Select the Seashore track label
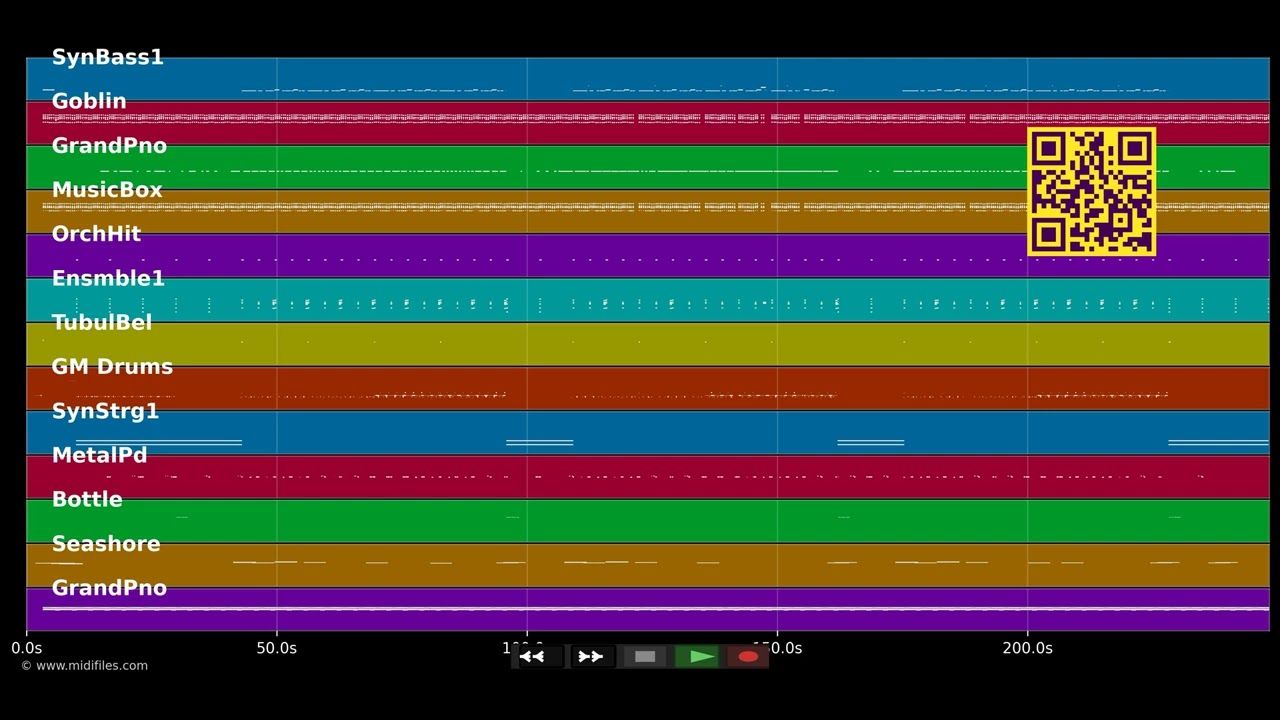This screenshot has height=720, width=1280. [x=106, y=544]
